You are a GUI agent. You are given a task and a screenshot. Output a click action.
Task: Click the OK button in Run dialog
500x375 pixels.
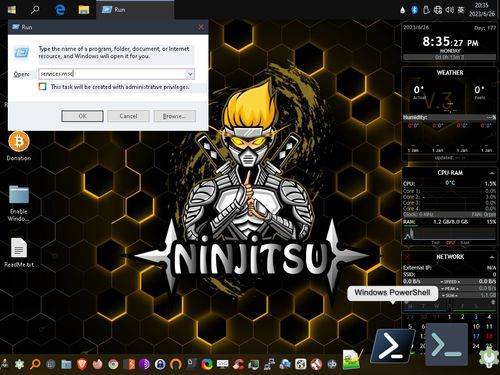coord(82,116)
